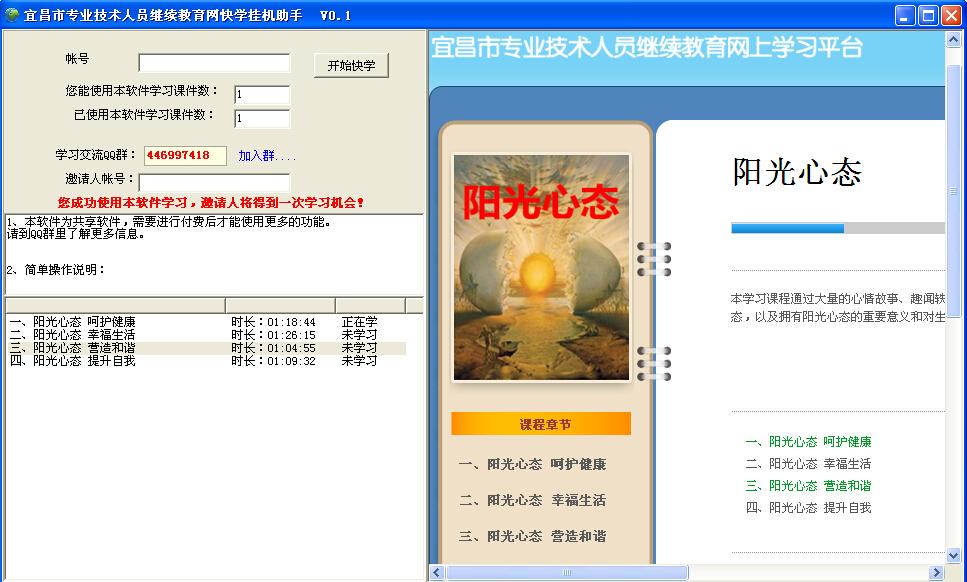The image size is (967, 582).
Task: Open the 加入群 link
Action: 266,156
